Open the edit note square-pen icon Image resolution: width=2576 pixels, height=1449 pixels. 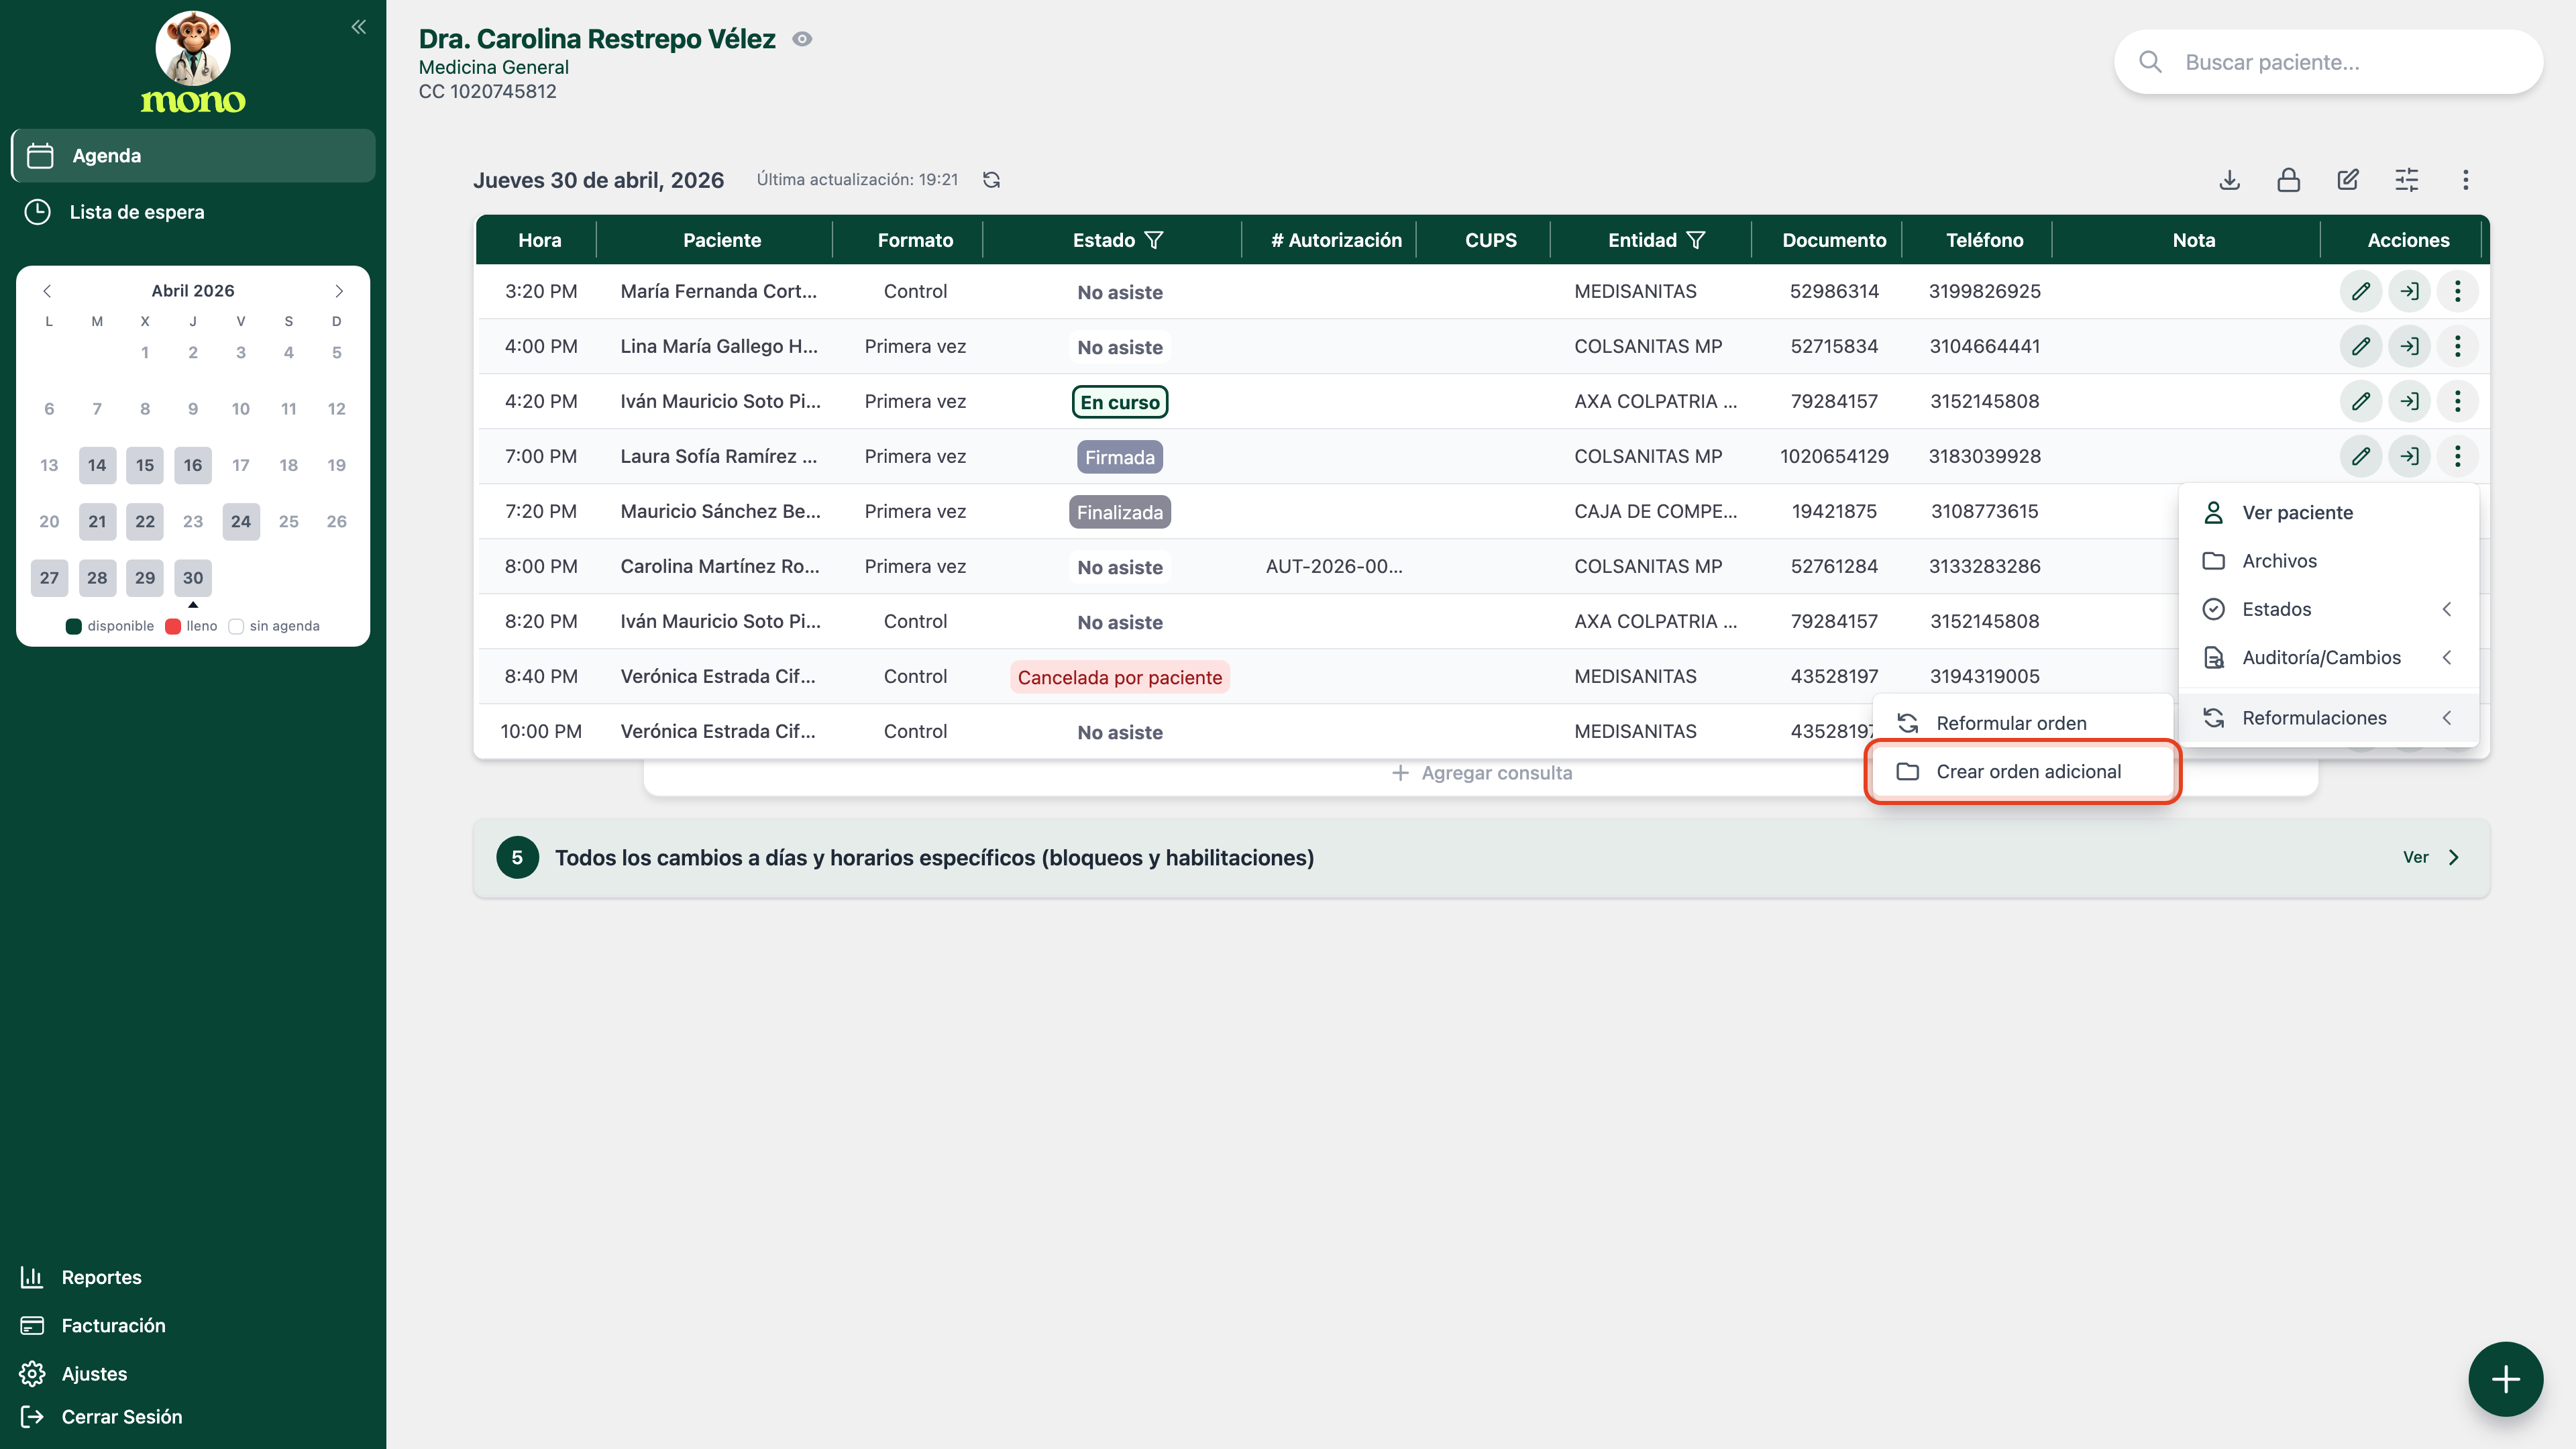click(x=2348, y=180)
